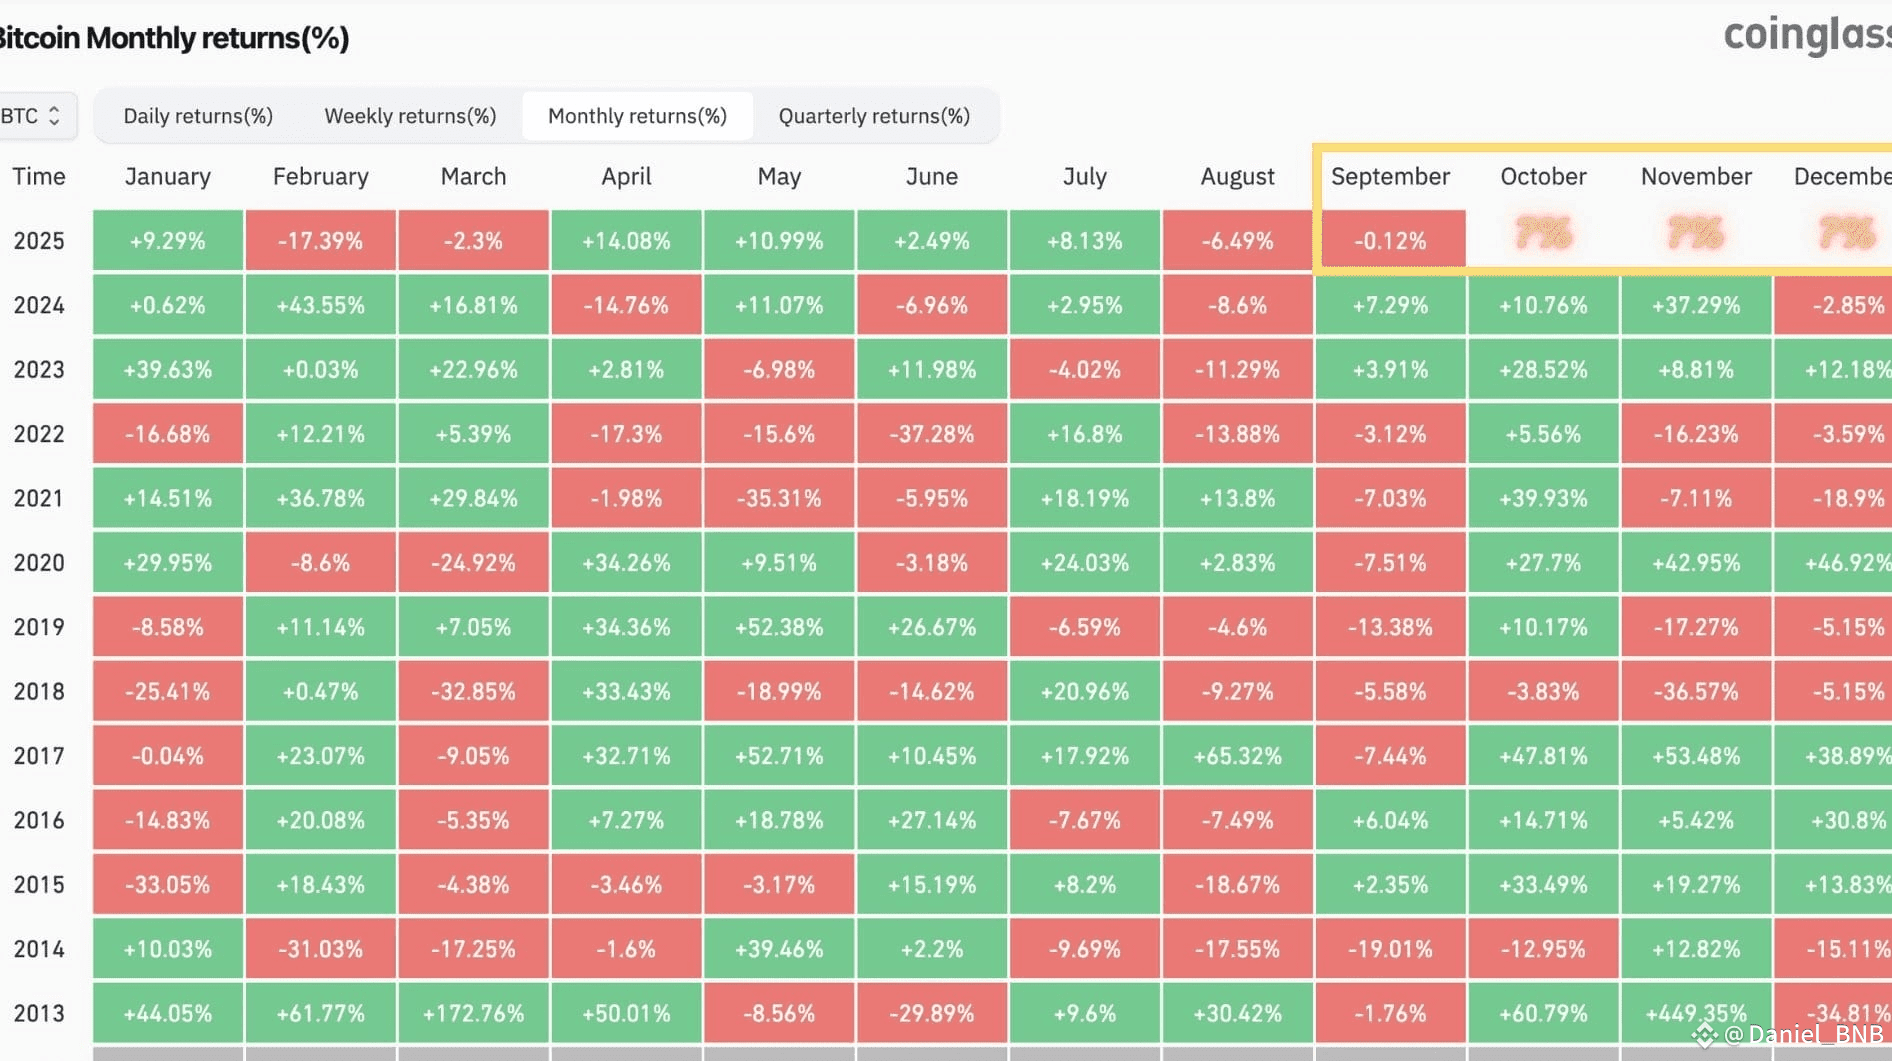The width and height of the screenshot is (1892, 1061).
Task: Click the 2025 November question-mark placeholder
Action: (1696, 234)
